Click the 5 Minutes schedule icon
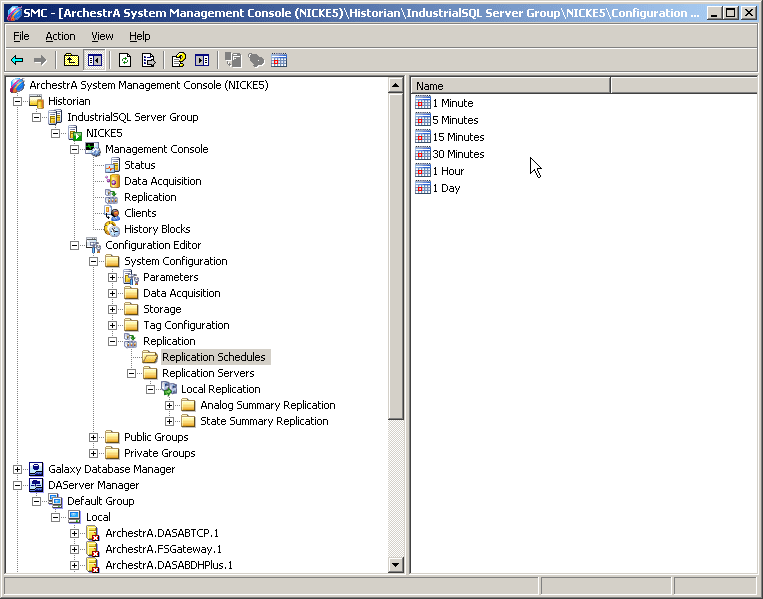 click(x=422, y=120)
